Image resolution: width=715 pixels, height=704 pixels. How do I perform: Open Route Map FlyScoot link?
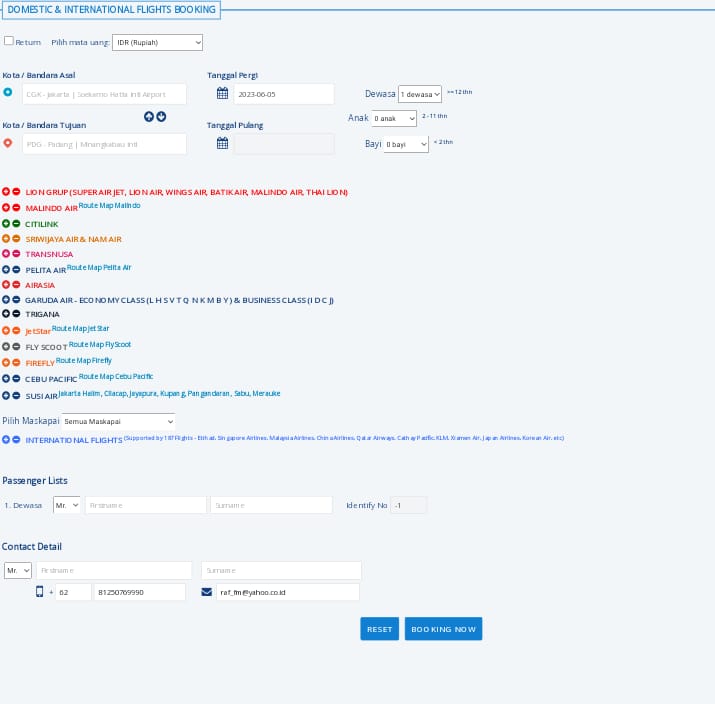(100, 344)
